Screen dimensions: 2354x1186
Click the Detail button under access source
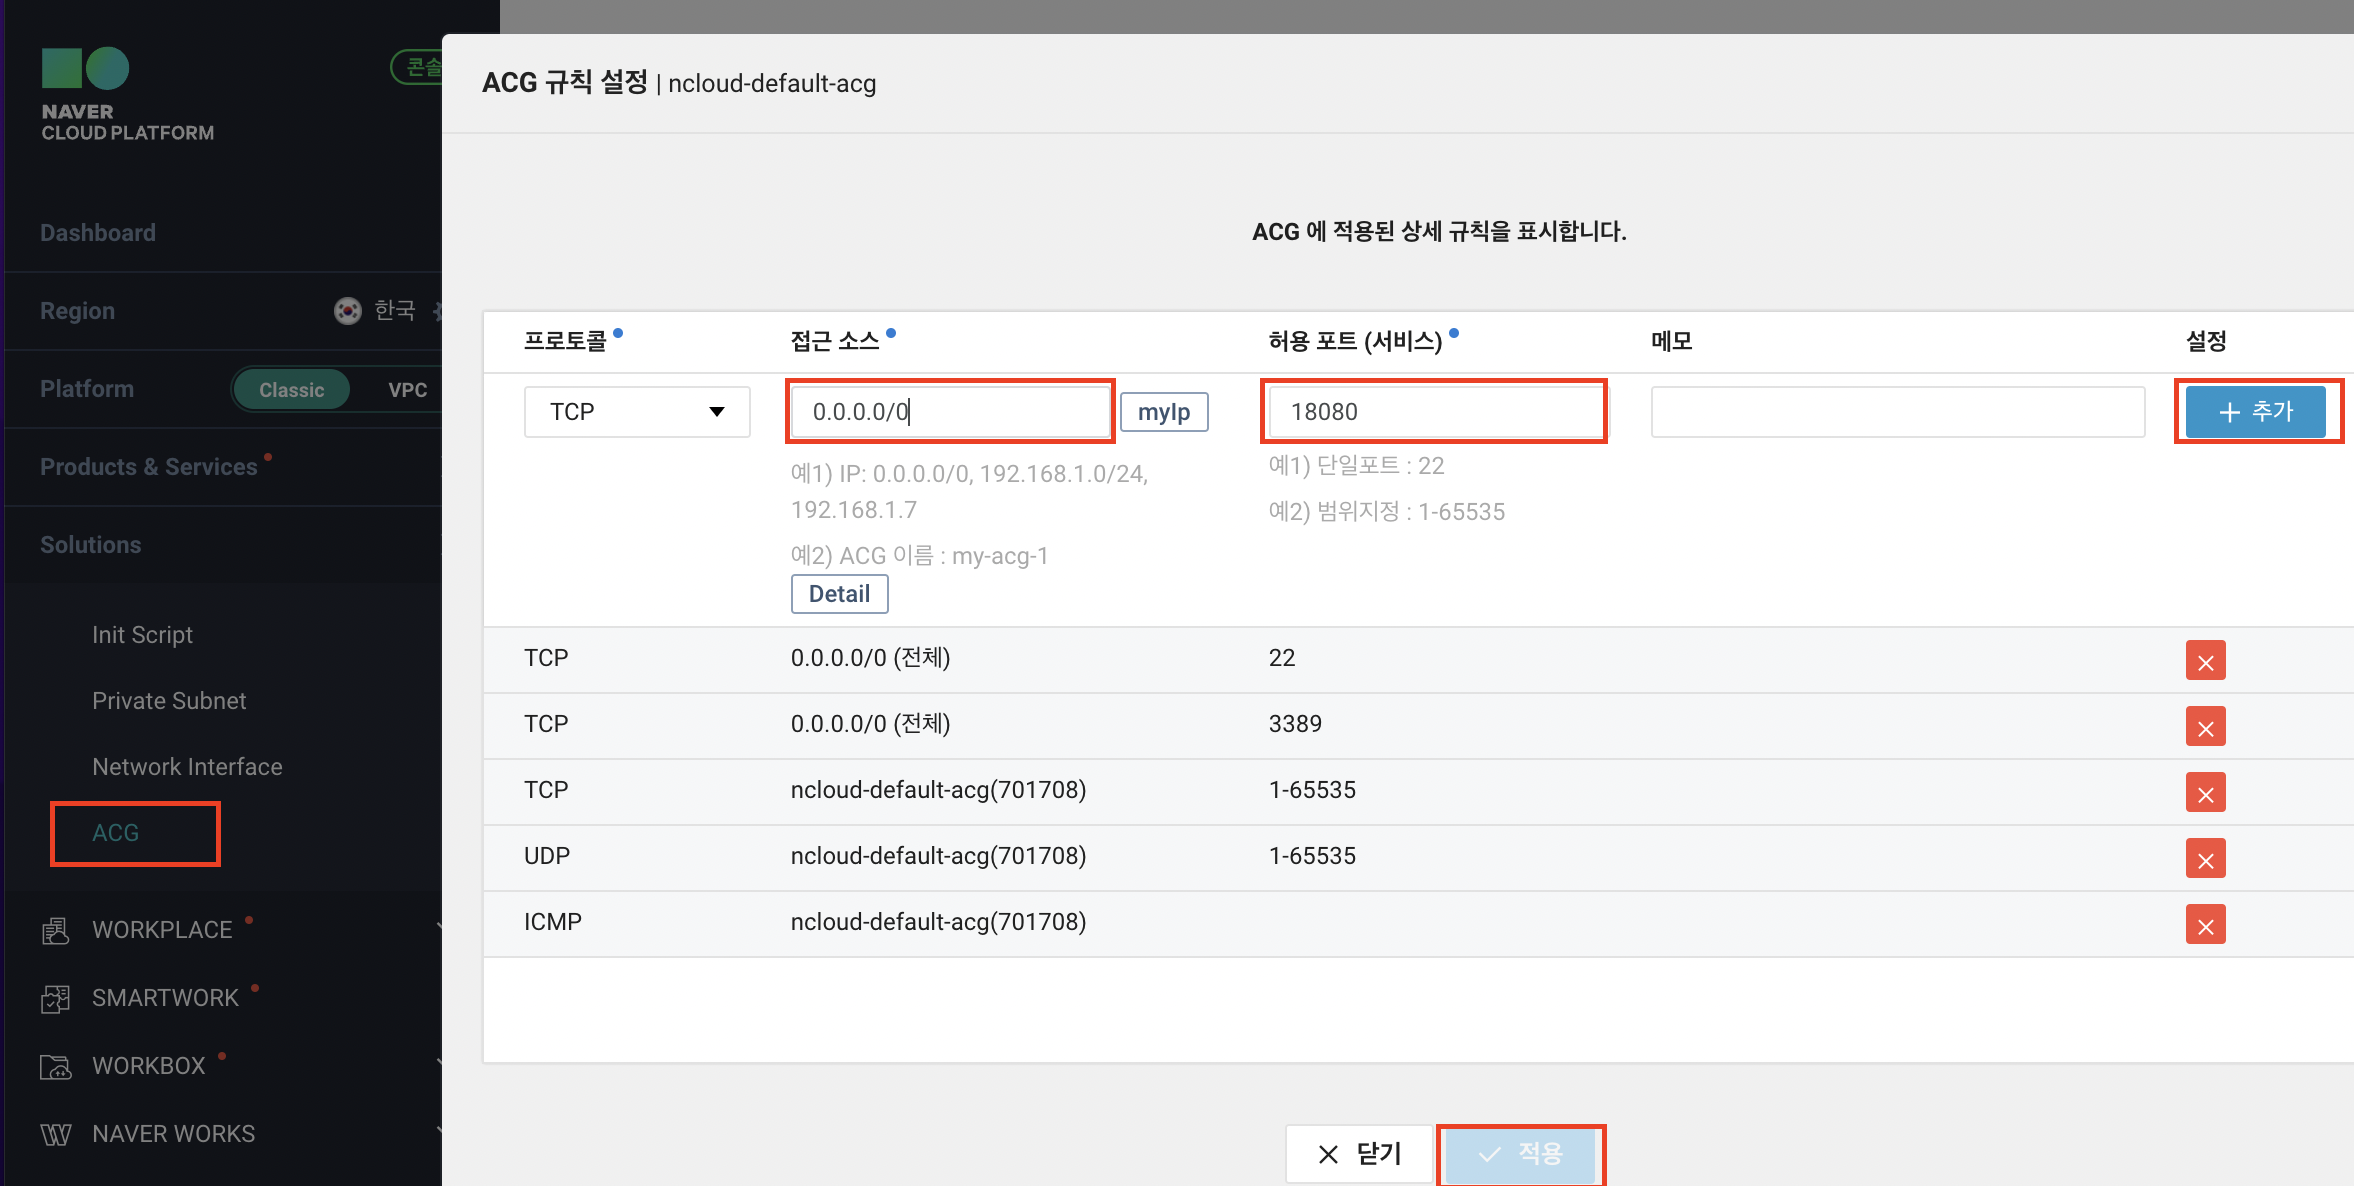839,594
